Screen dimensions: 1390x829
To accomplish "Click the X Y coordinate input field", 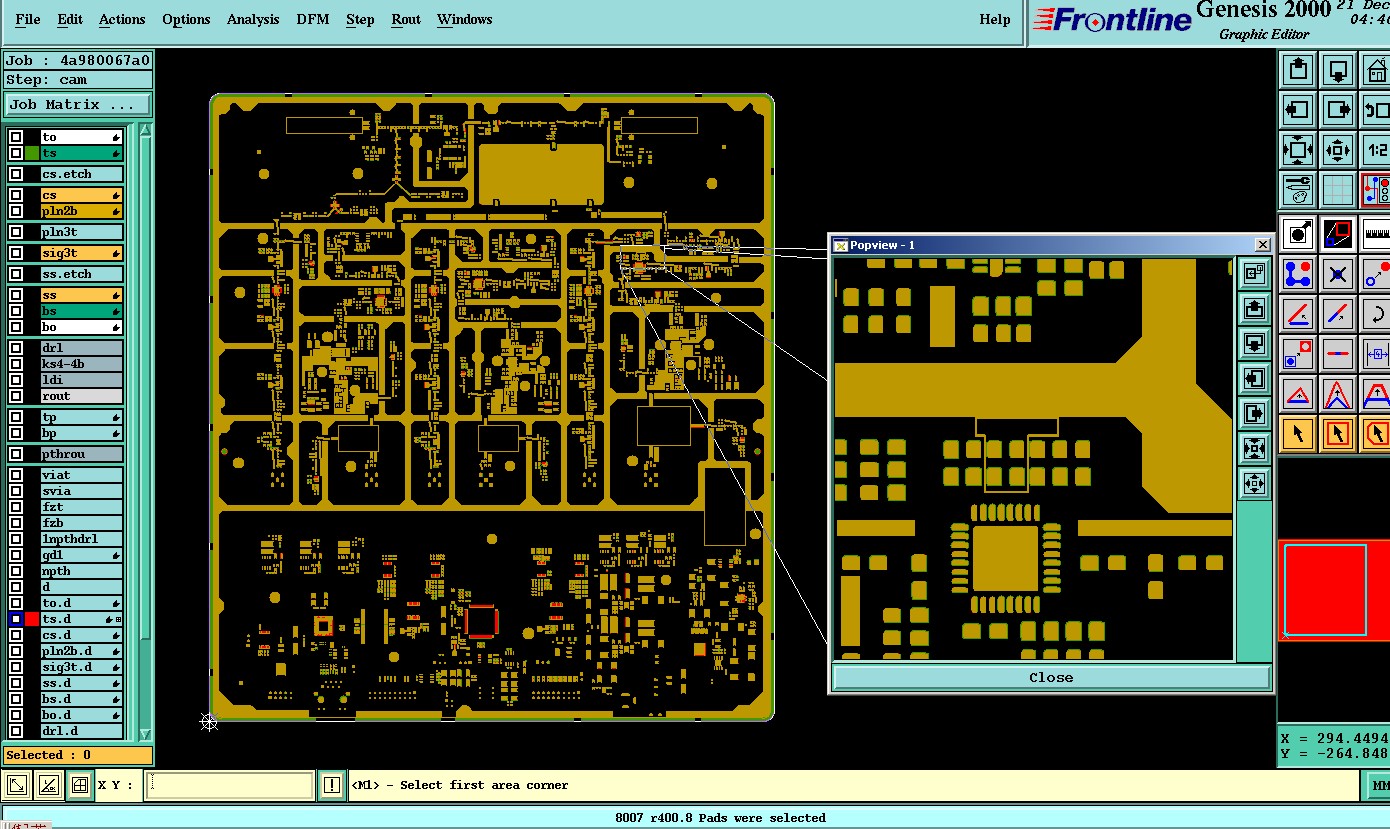I will pos(229,786).
